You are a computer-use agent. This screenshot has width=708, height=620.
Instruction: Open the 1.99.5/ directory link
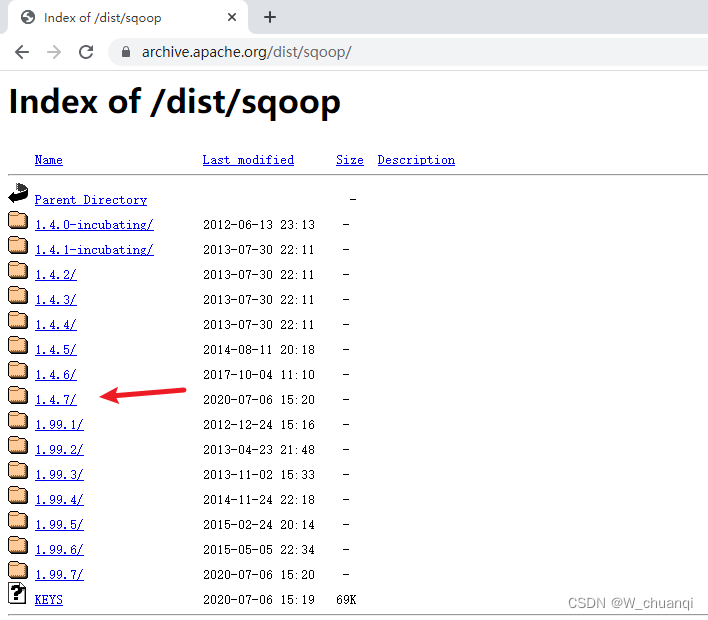coord(59,525)
